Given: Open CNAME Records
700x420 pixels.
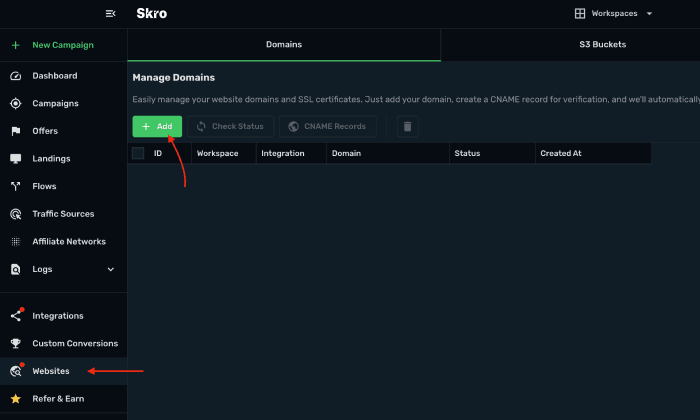Looking at the screenshot, I should pyautogui.click(x=328, y=126).
